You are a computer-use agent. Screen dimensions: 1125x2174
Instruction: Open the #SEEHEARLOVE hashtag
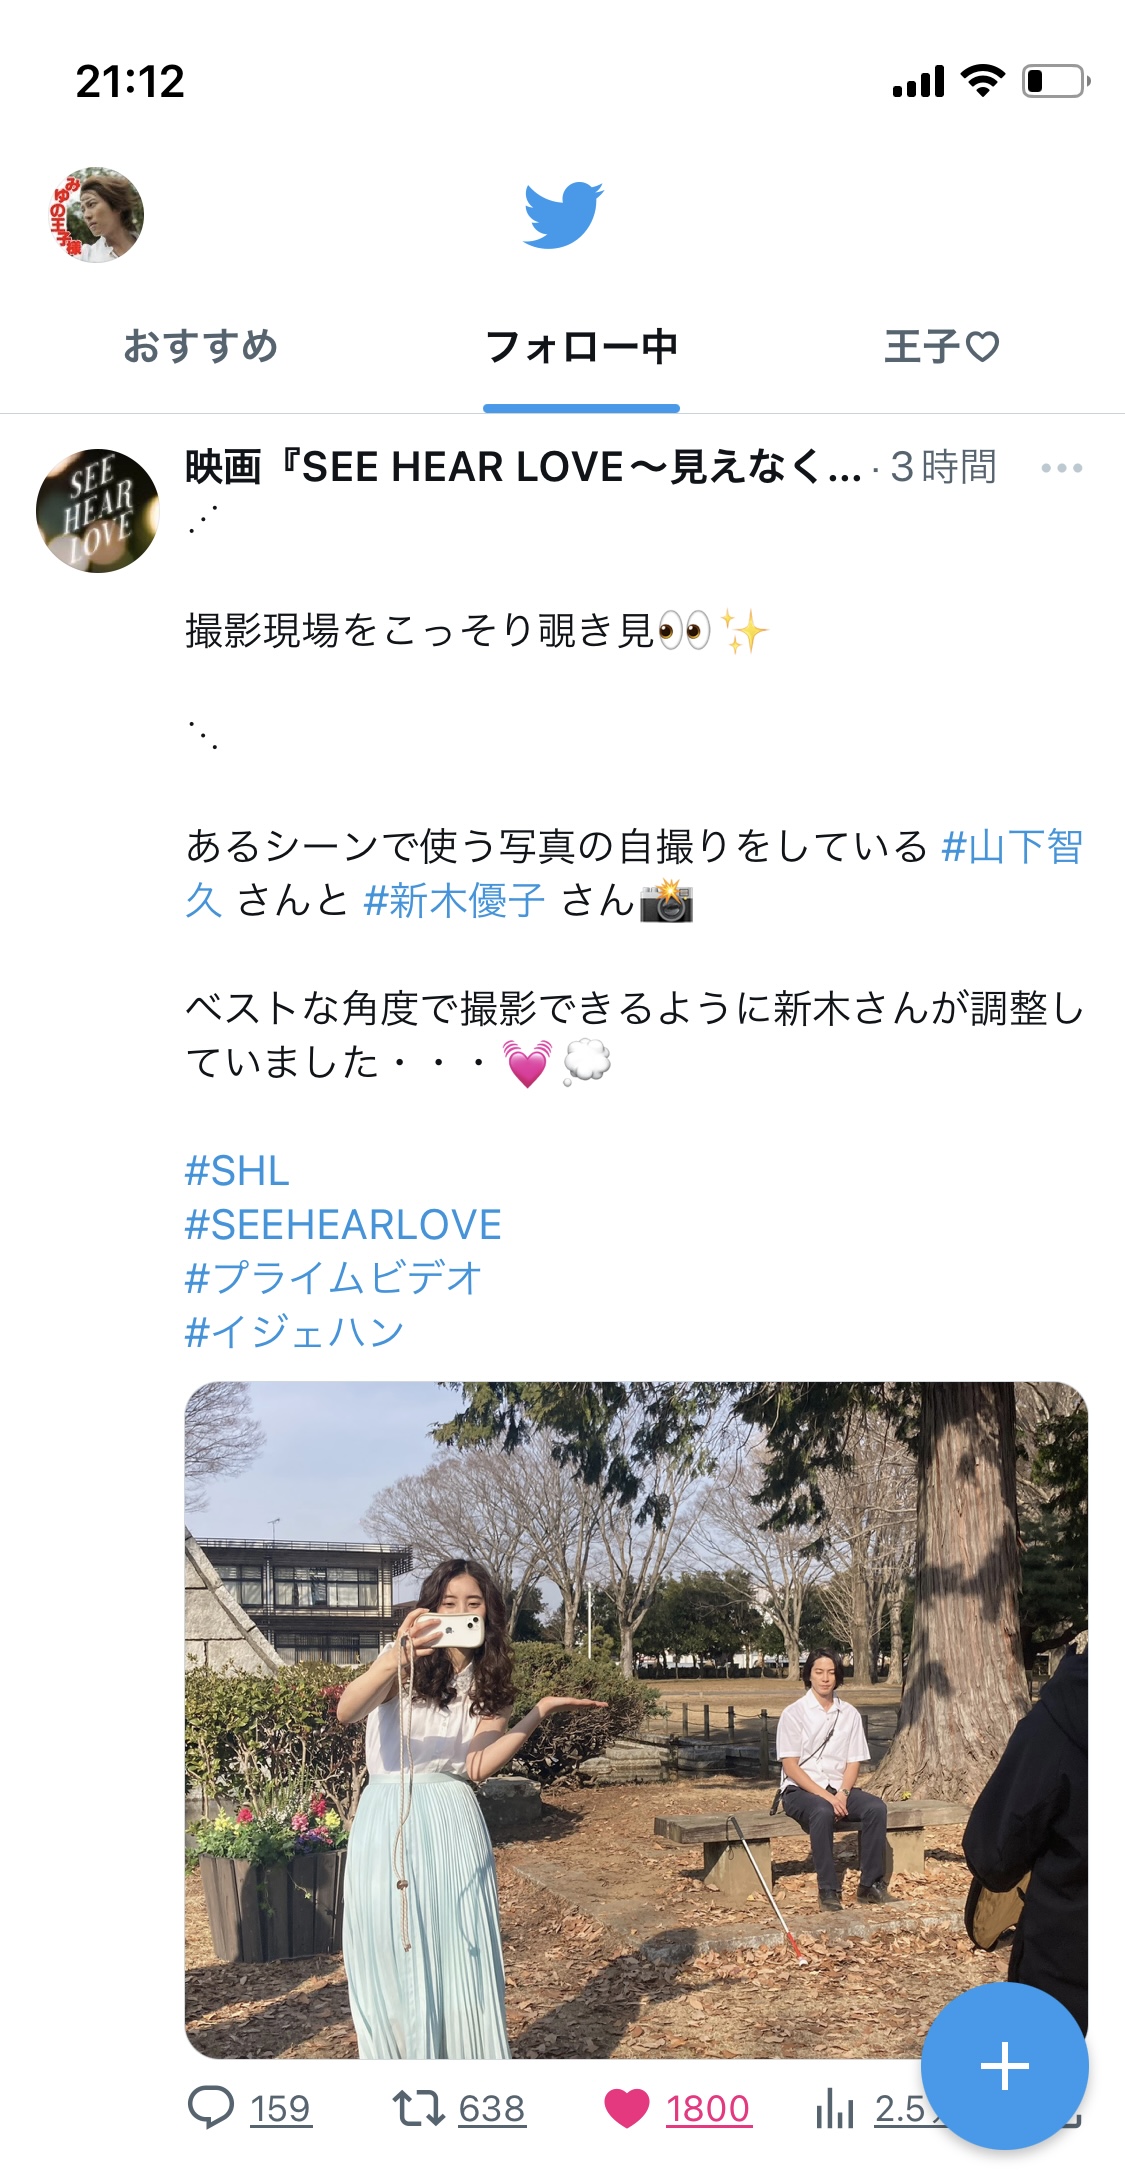click(x=343, y=1224)
